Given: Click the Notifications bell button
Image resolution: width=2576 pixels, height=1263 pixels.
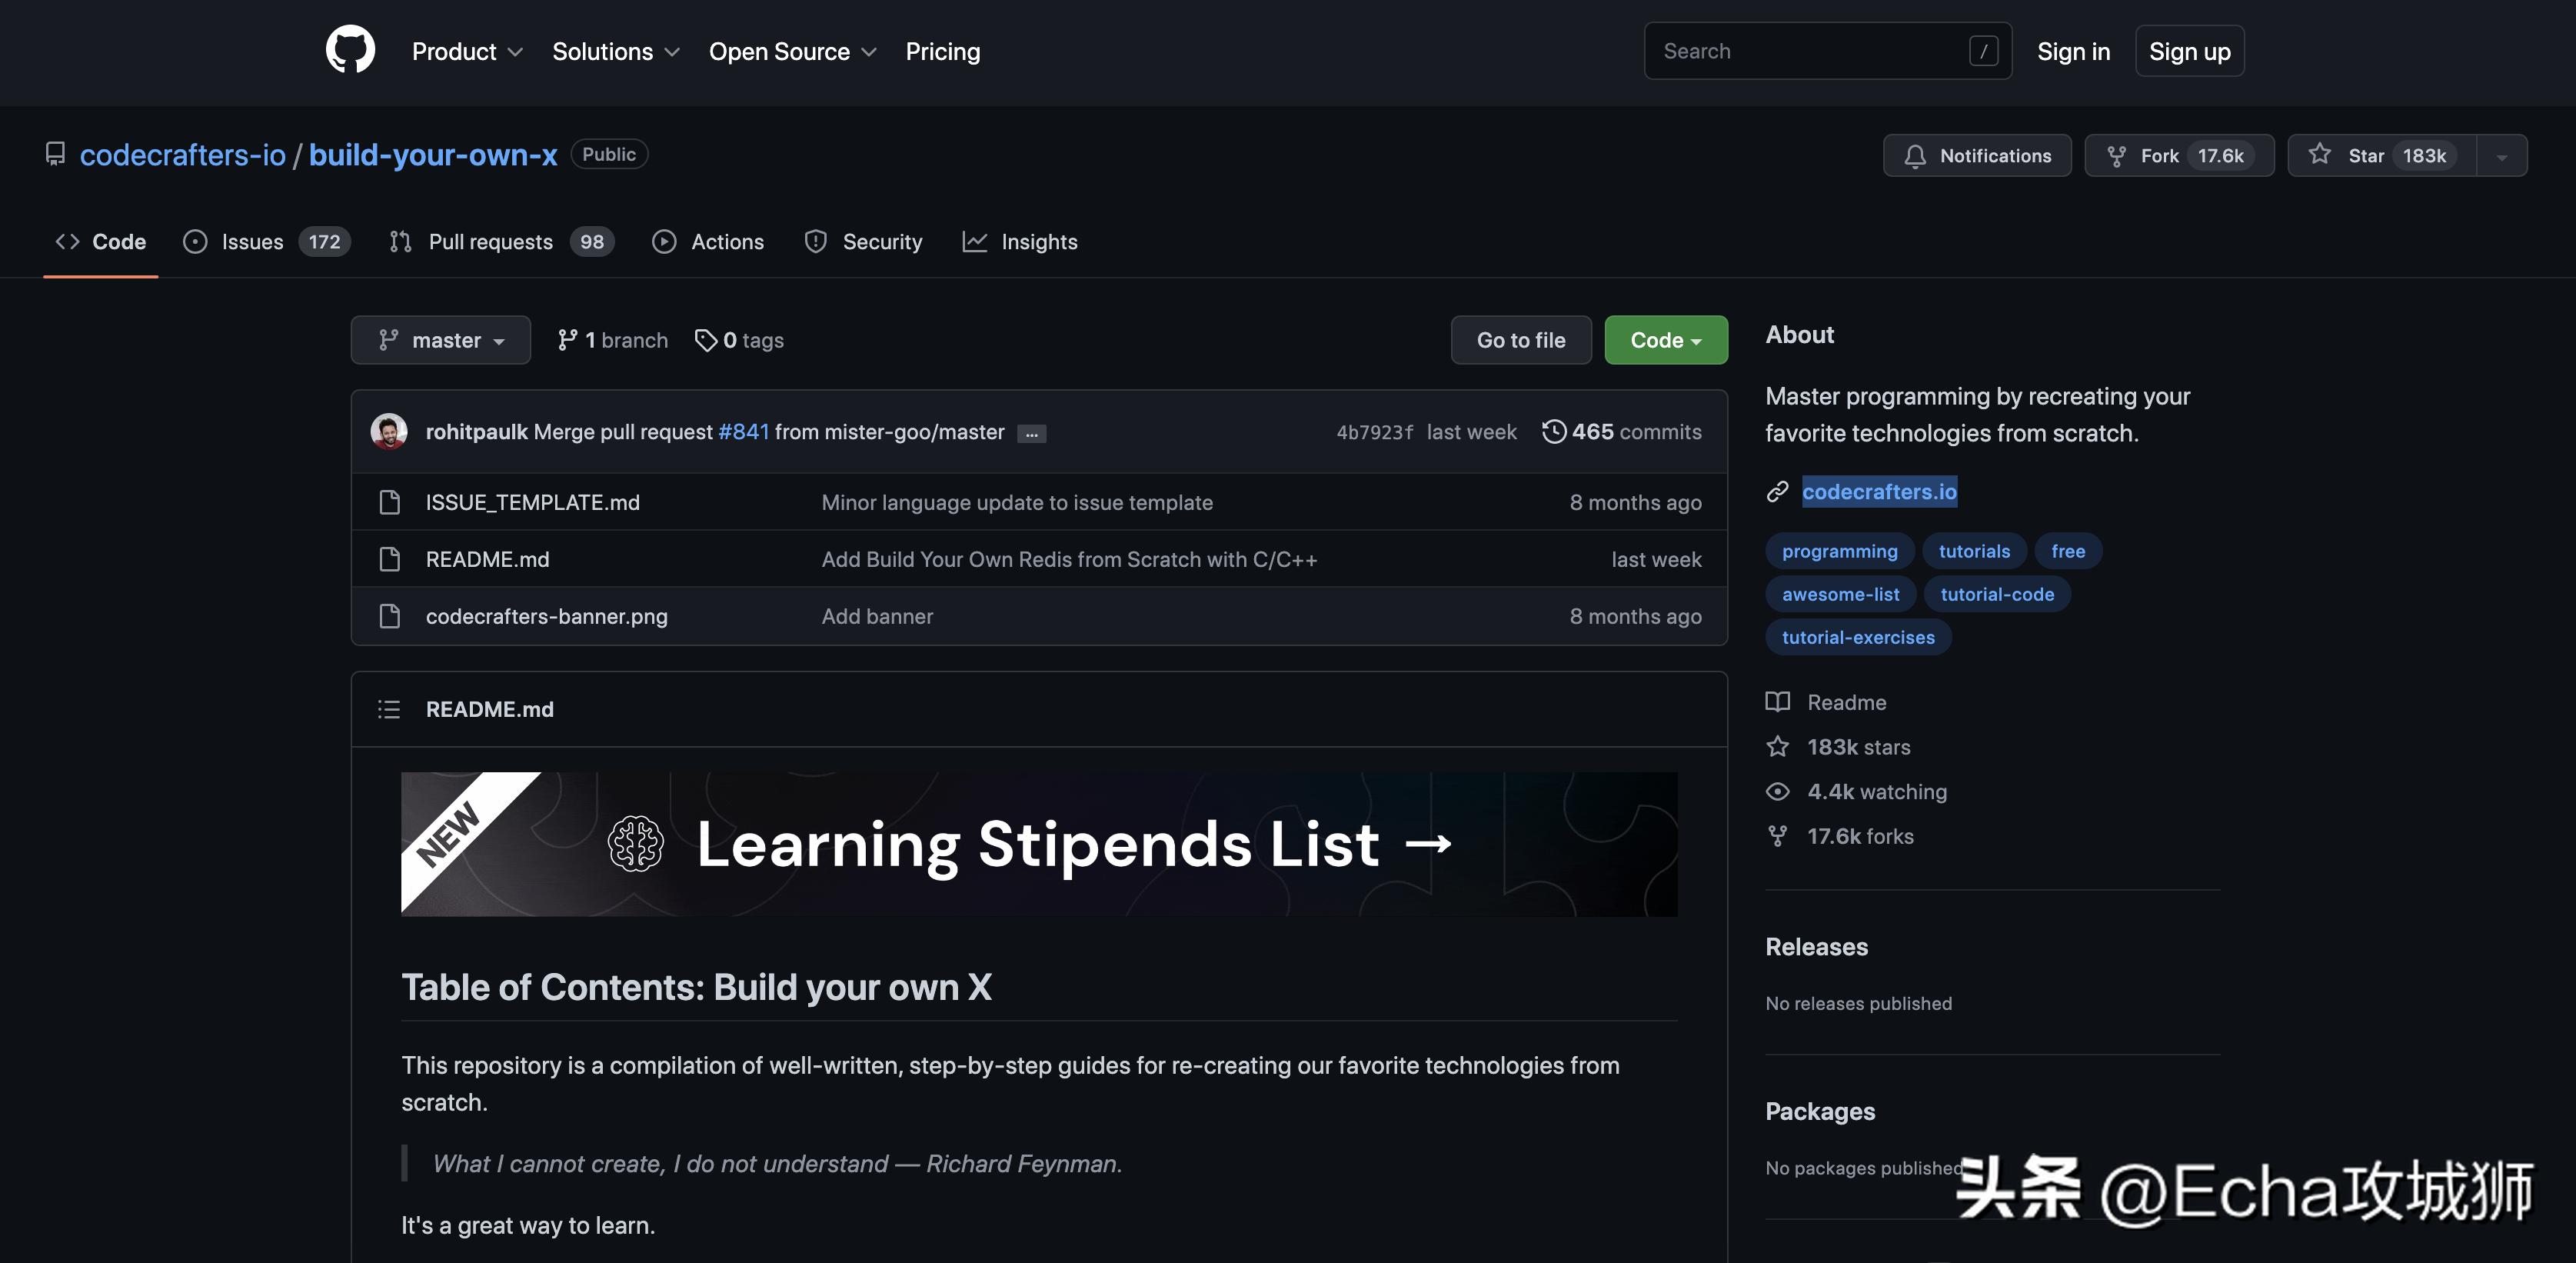Looking at the screenshot, I should pyautogui.click(x=1976, y=155).
